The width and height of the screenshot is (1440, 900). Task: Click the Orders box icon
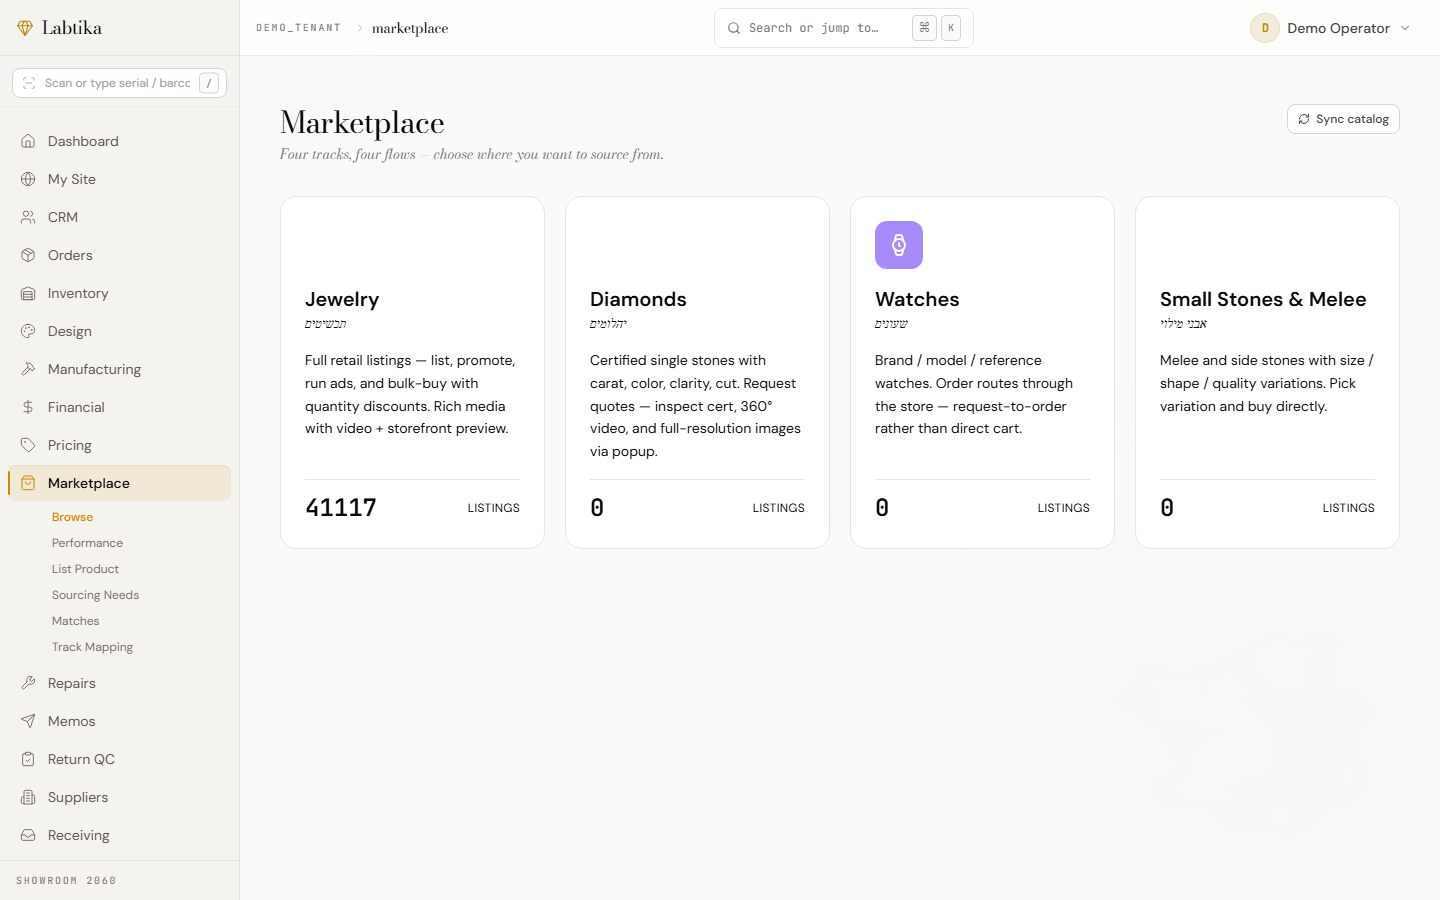28,255
